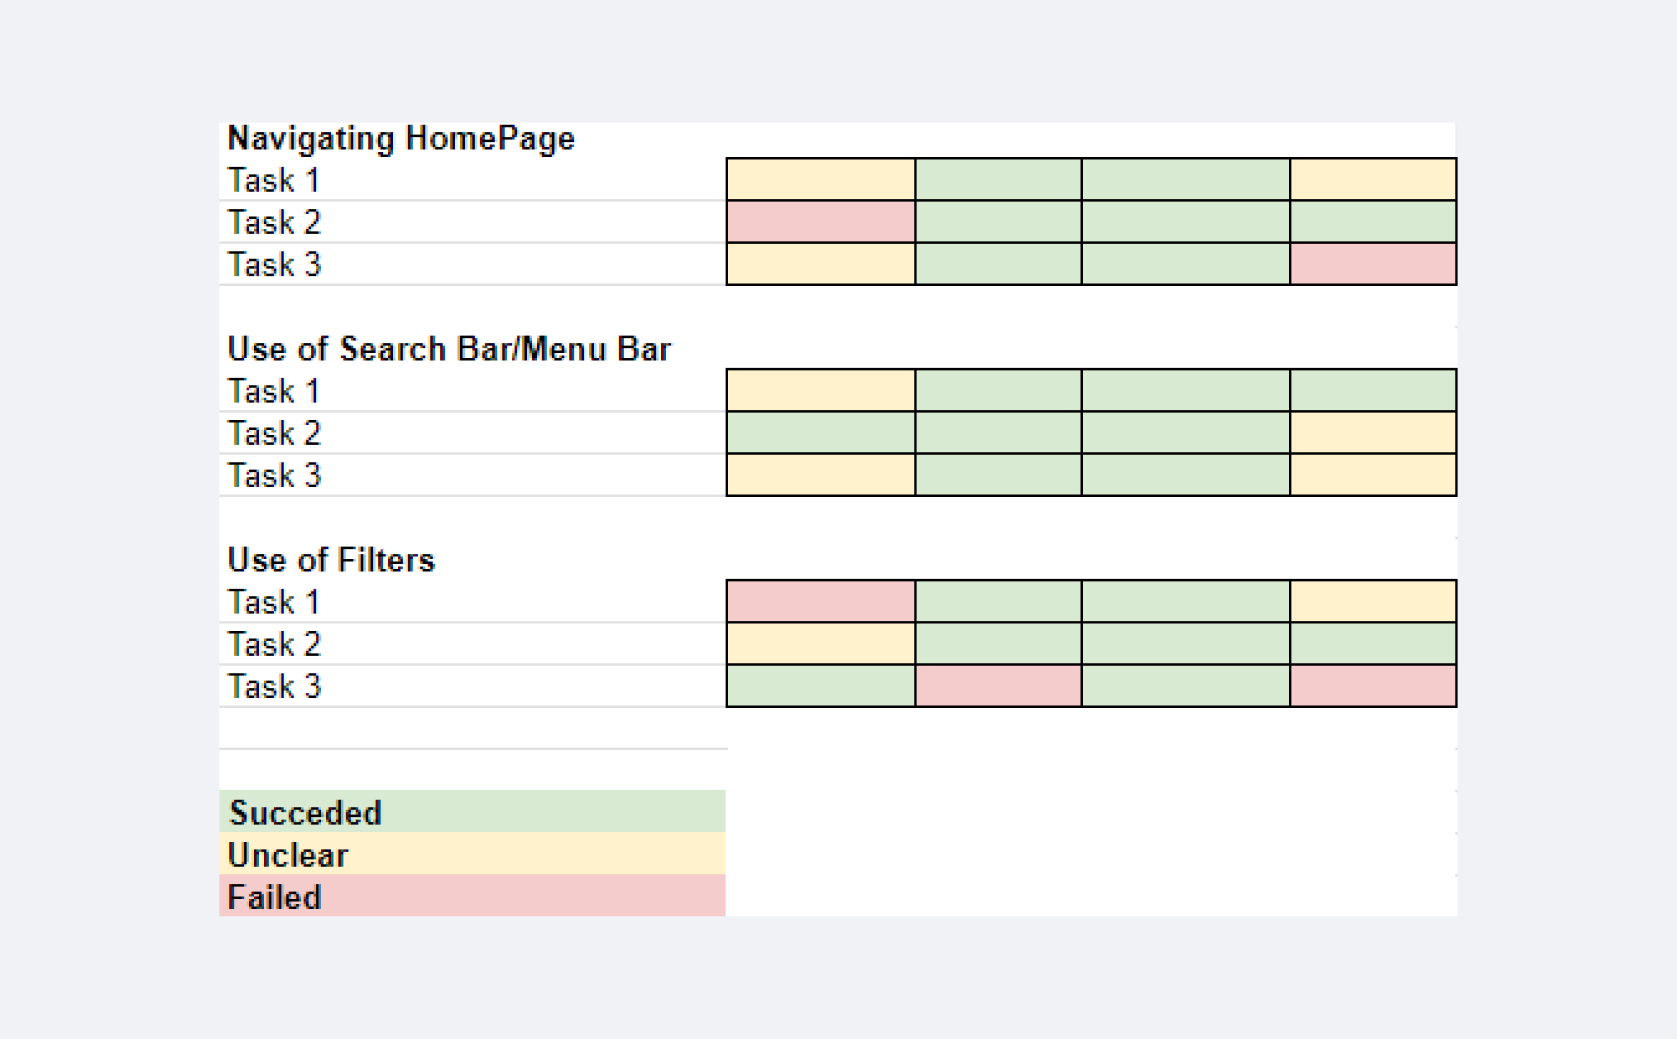Click Task 2 label under Use of Filters
Viewport: 1677px width, 1039px height.
pyautogui.click(x=274, y=644)
